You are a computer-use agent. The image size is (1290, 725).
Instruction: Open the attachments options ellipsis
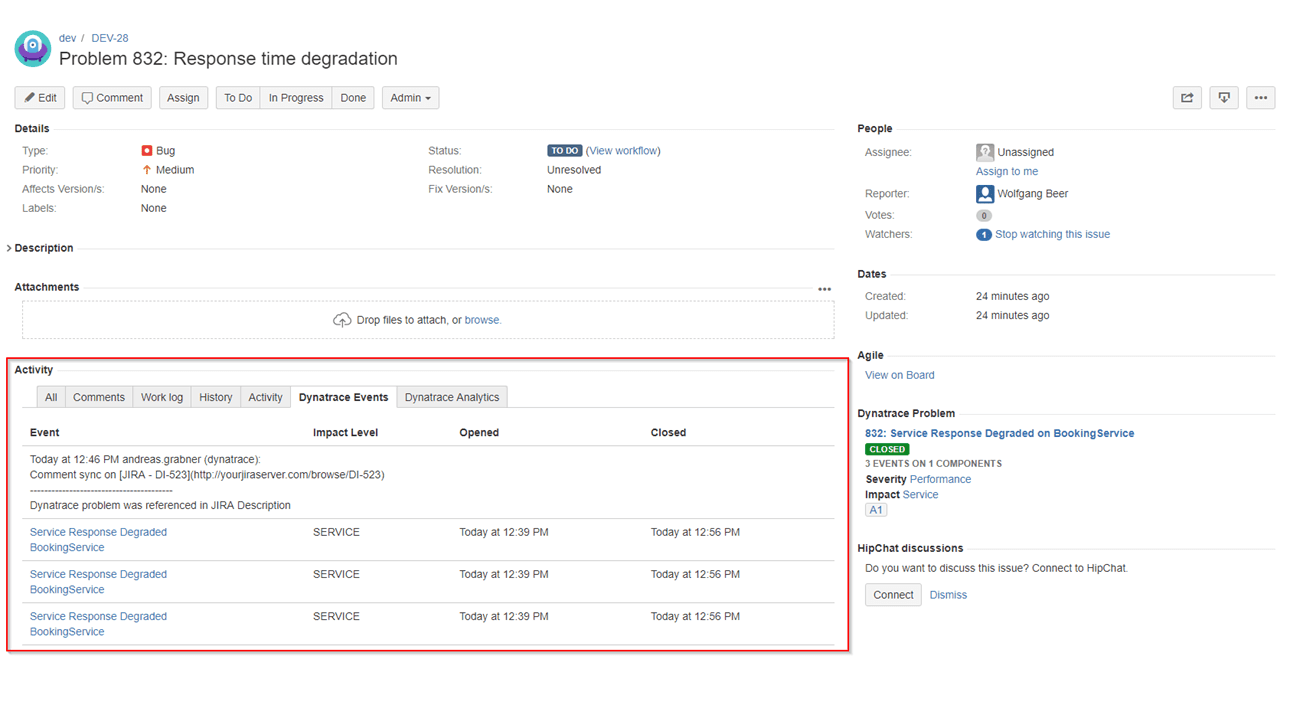824,289
